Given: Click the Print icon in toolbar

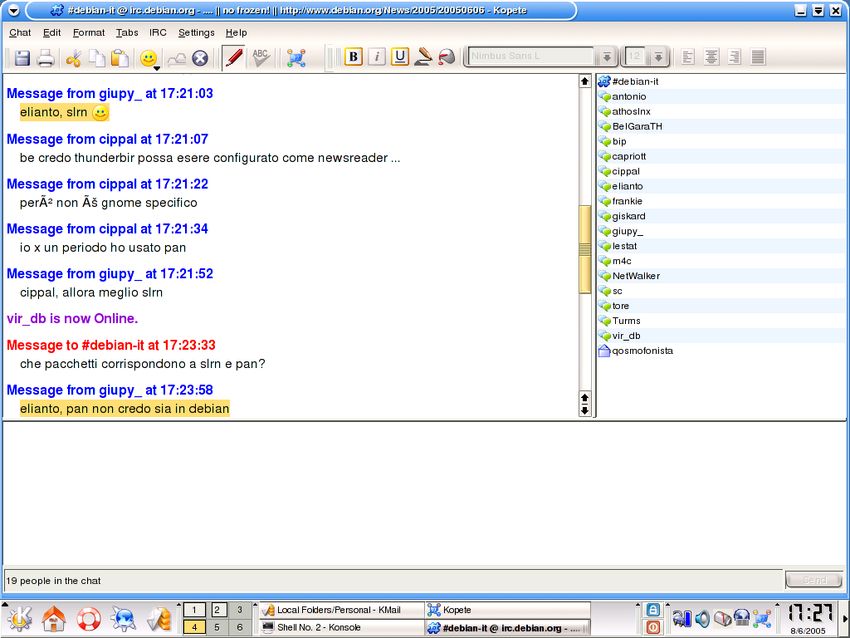Looking at the screenshot, I should 46,58.
